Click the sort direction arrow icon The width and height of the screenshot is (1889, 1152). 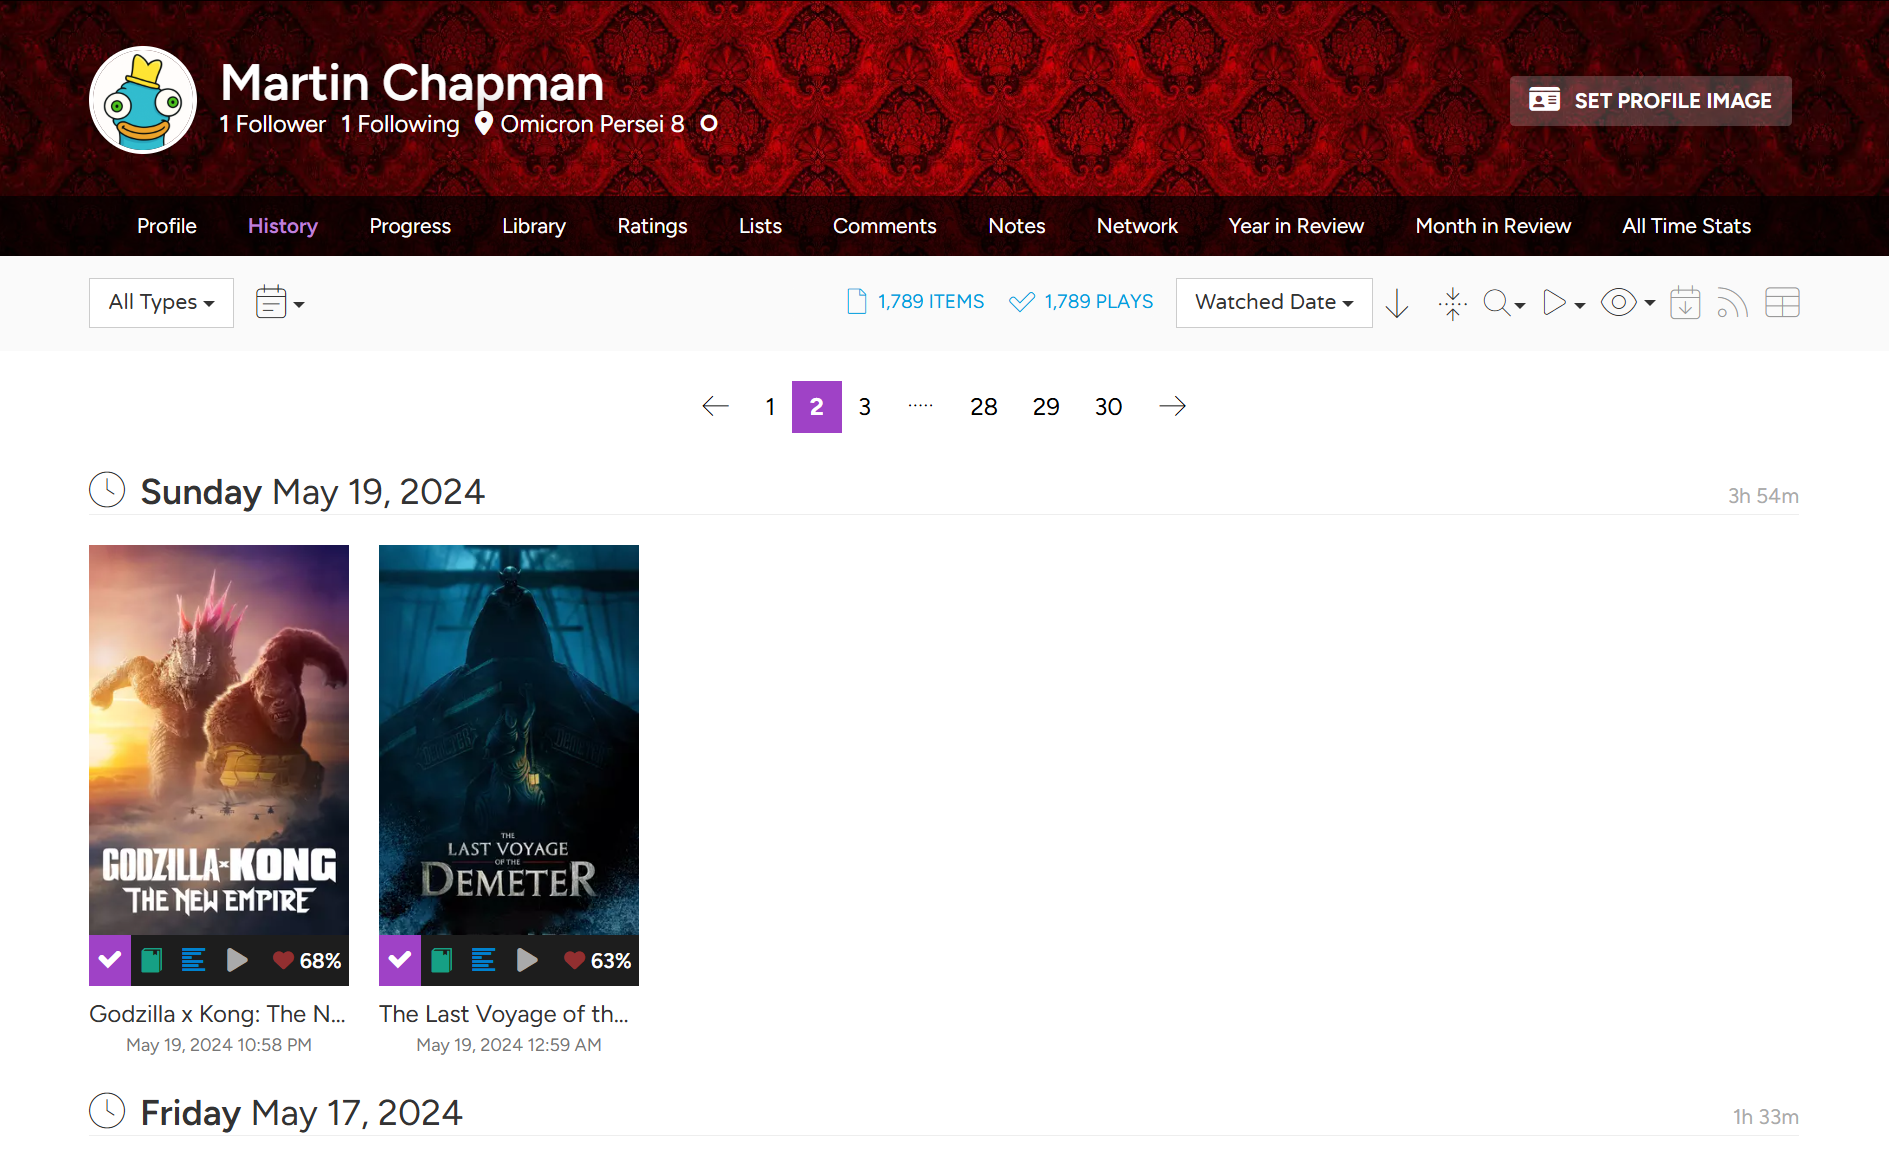[1397, 303]
